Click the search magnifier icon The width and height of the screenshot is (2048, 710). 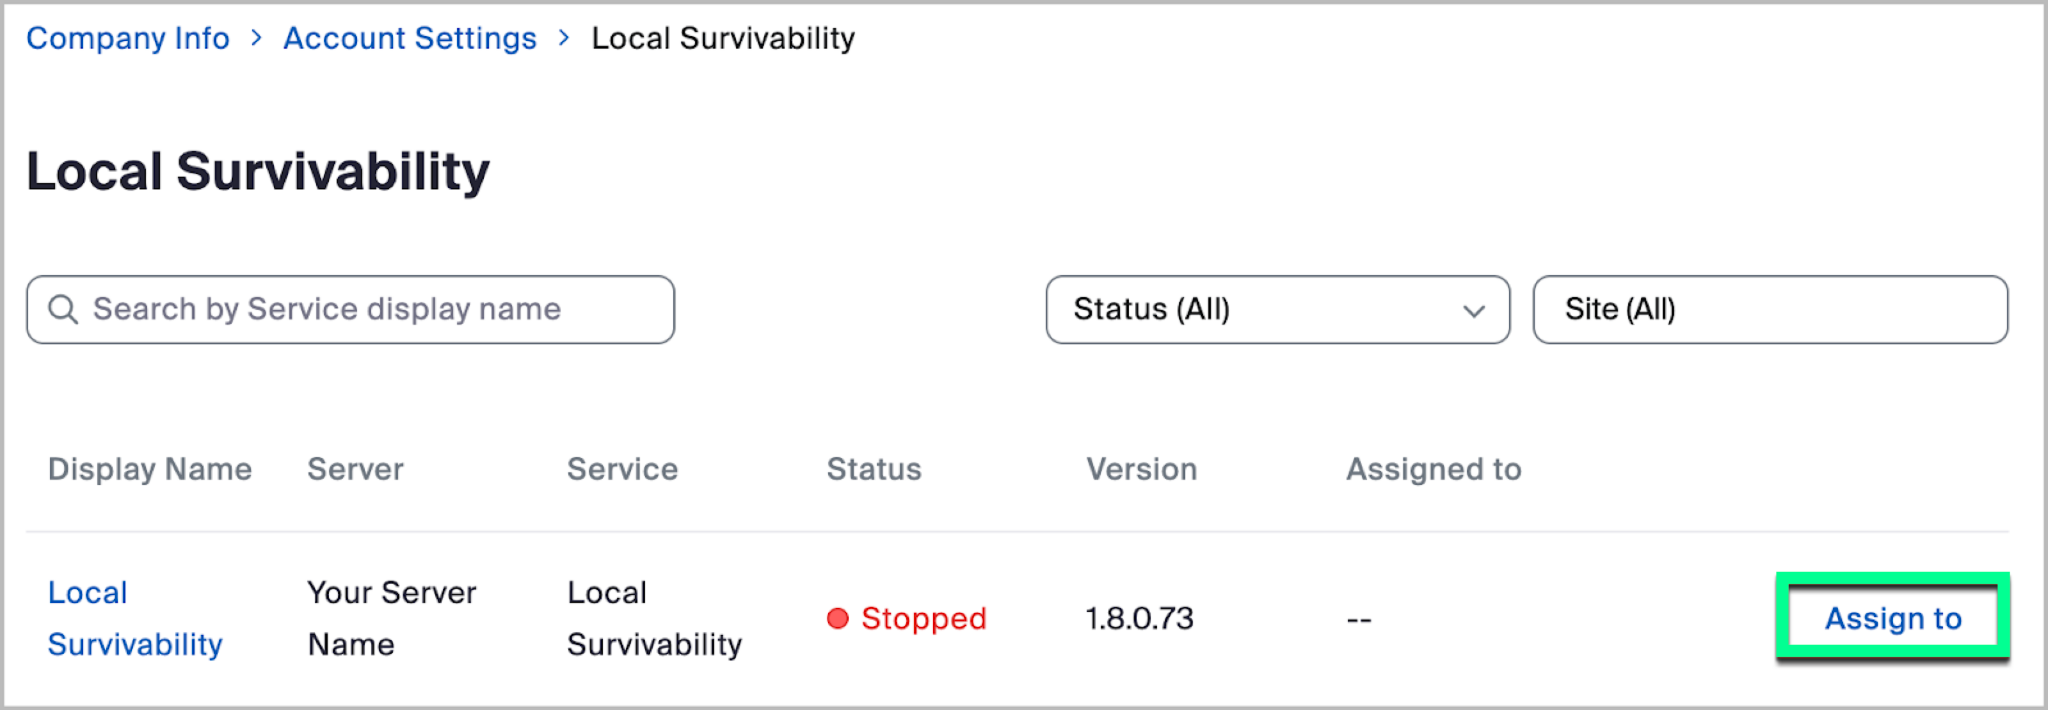pos(63,310)
